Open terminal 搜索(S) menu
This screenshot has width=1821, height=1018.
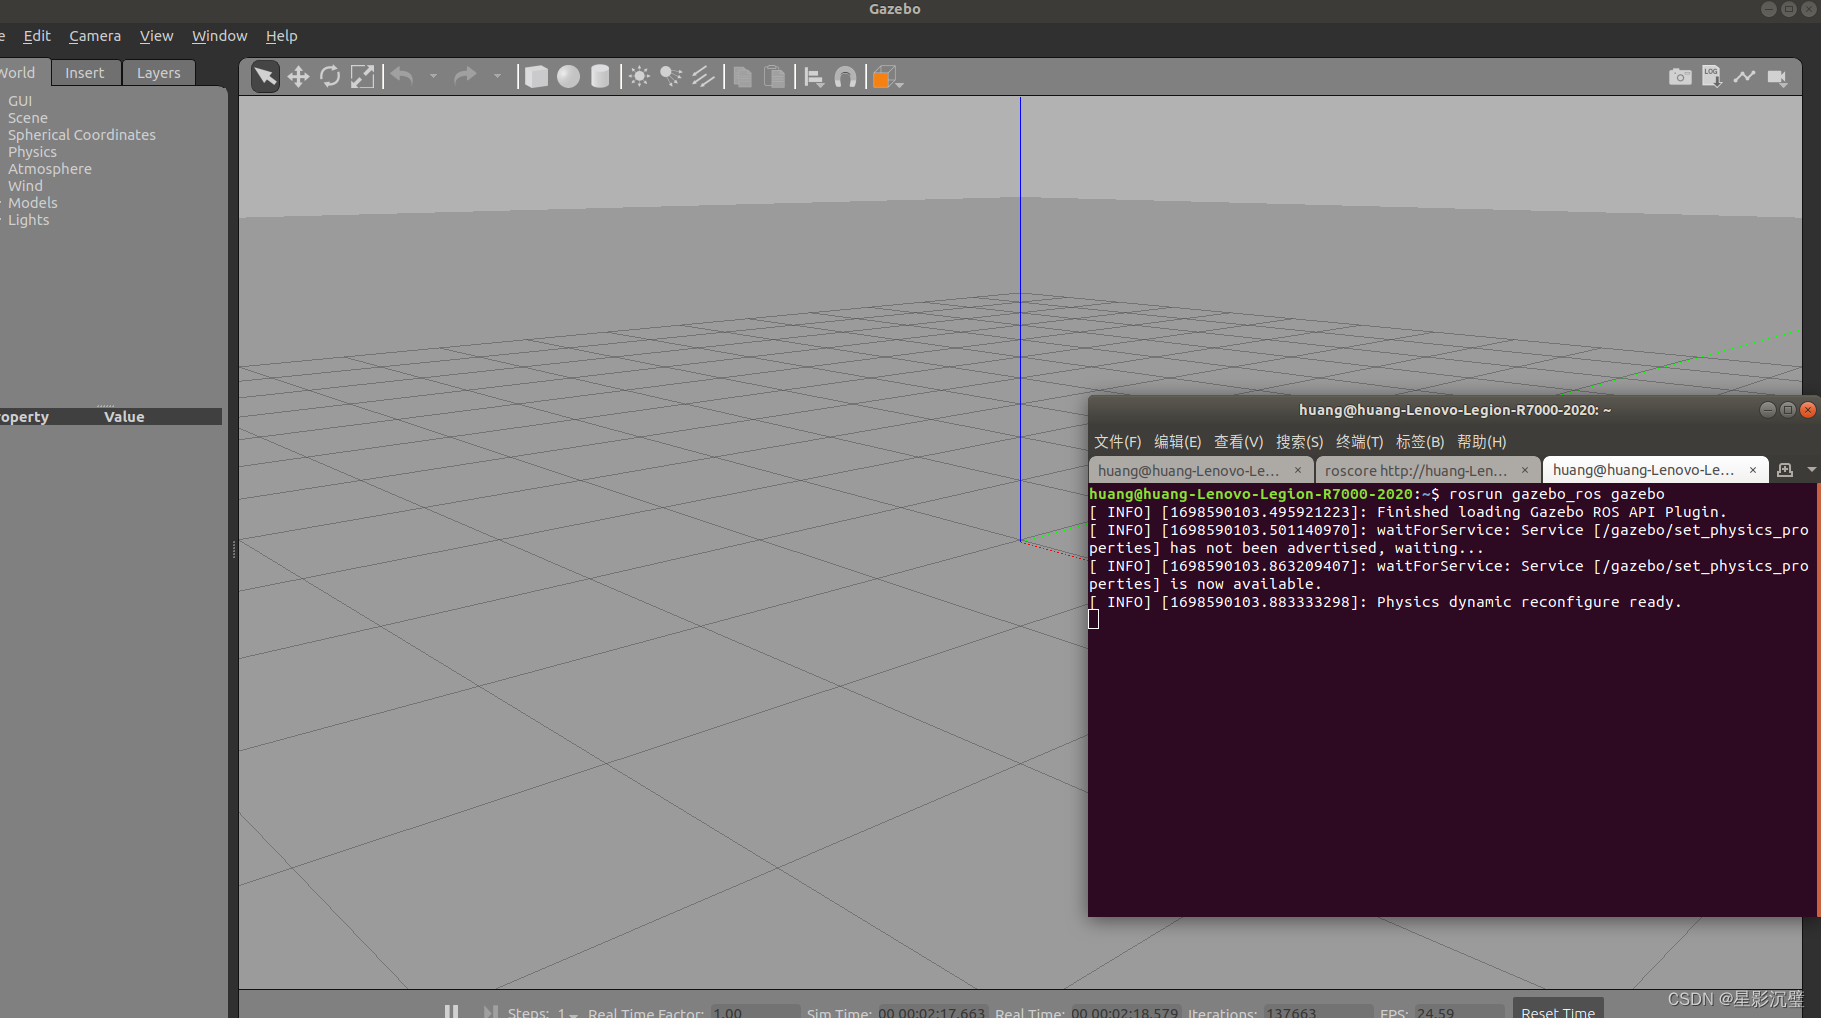(1299, 442)
